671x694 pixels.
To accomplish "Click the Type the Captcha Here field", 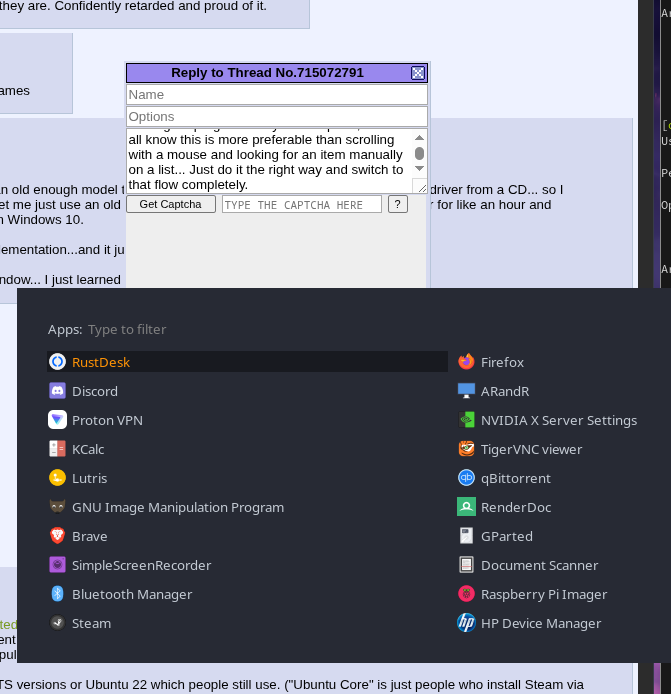I will click(x=302, y=204).
